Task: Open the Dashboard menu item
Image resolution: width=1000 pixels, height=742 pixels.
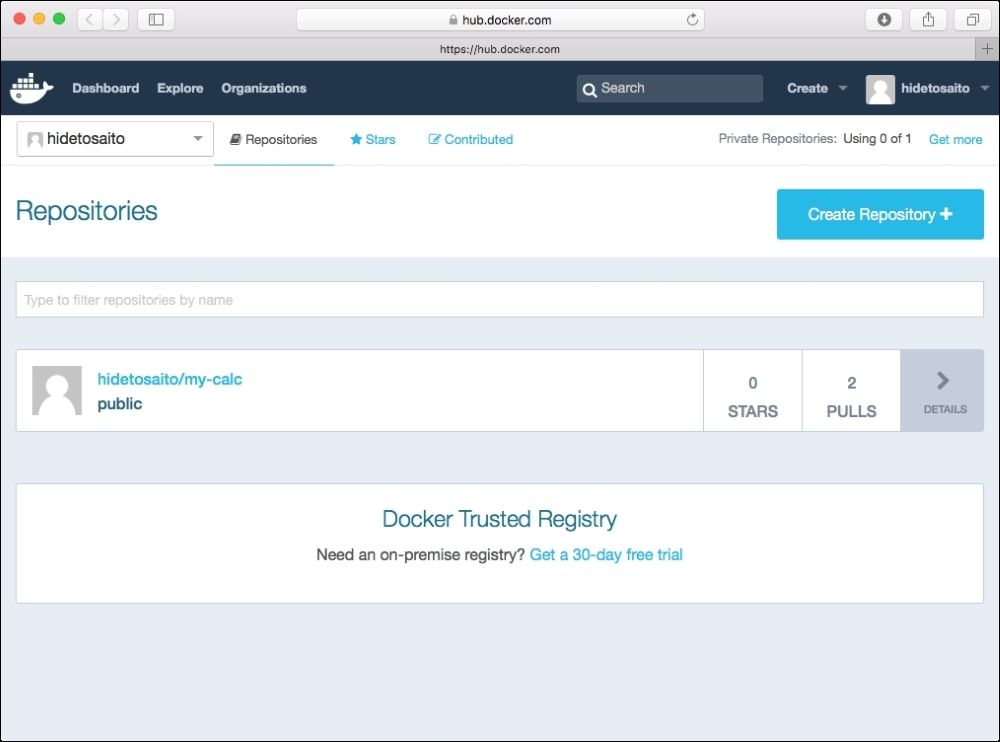Action: 106,88
